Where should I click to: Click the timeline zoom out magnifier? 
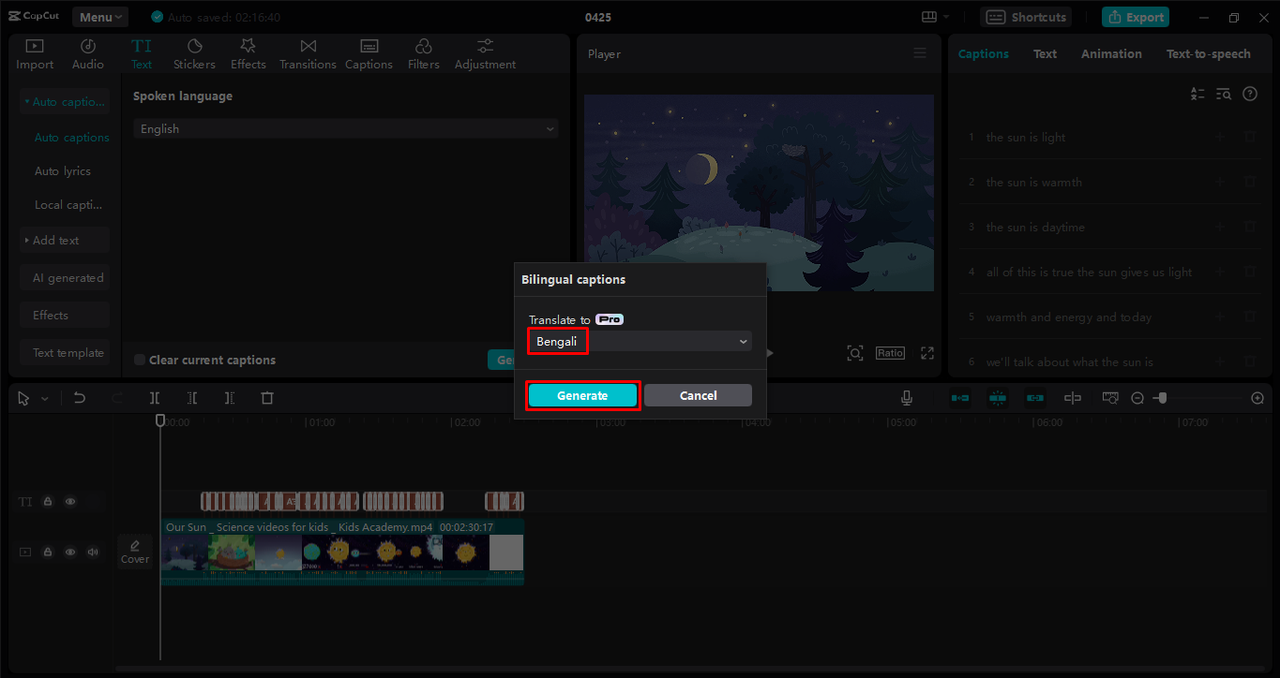[x=1137, y=398]
